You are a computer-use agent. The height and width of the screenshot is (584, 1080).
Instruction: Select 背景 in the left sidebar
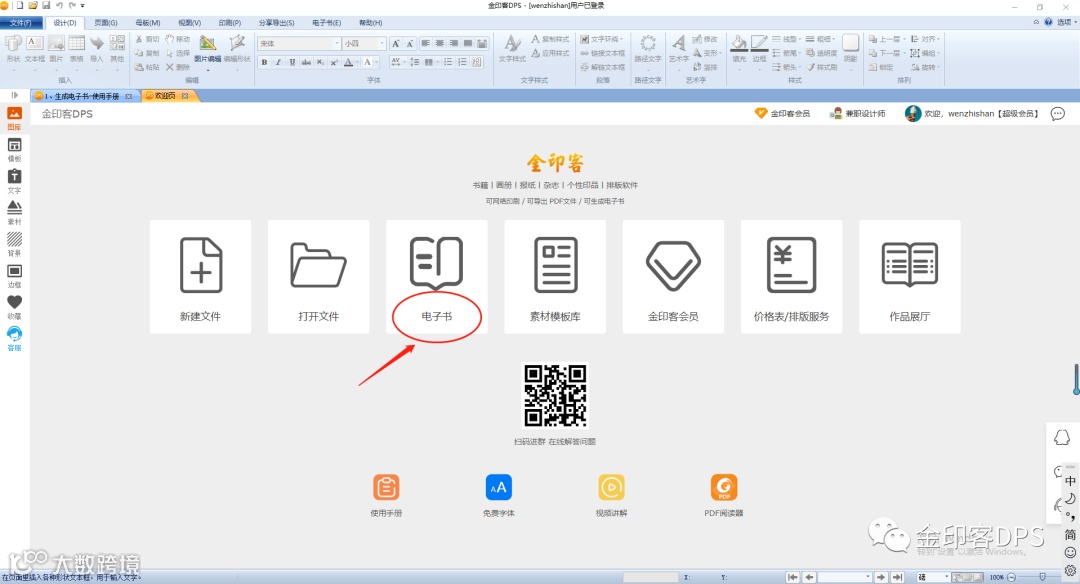14,244
